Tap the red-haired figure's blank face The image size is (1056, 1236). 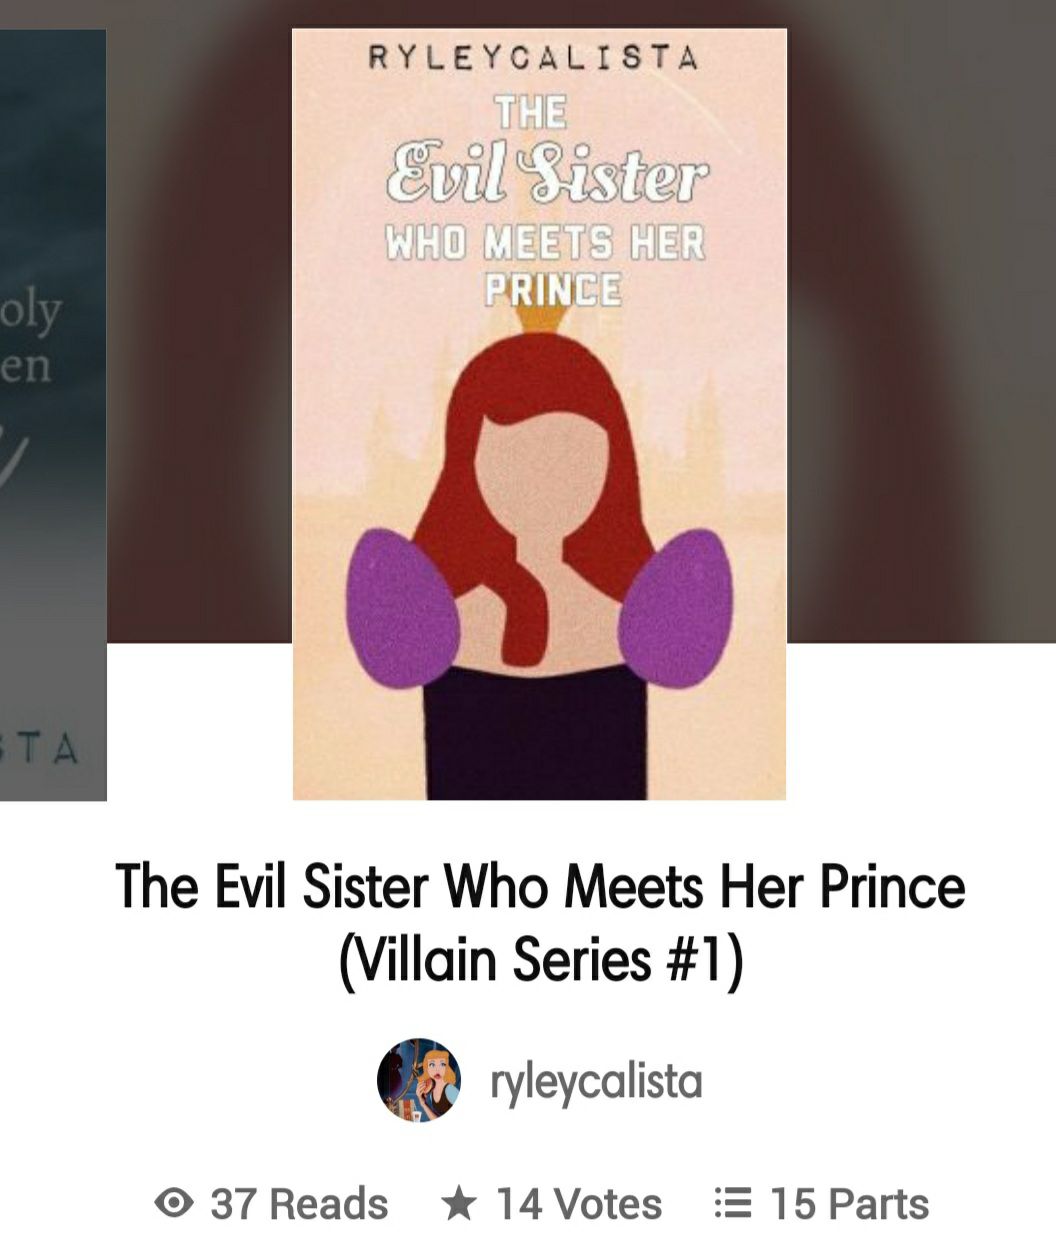point(539,470)
